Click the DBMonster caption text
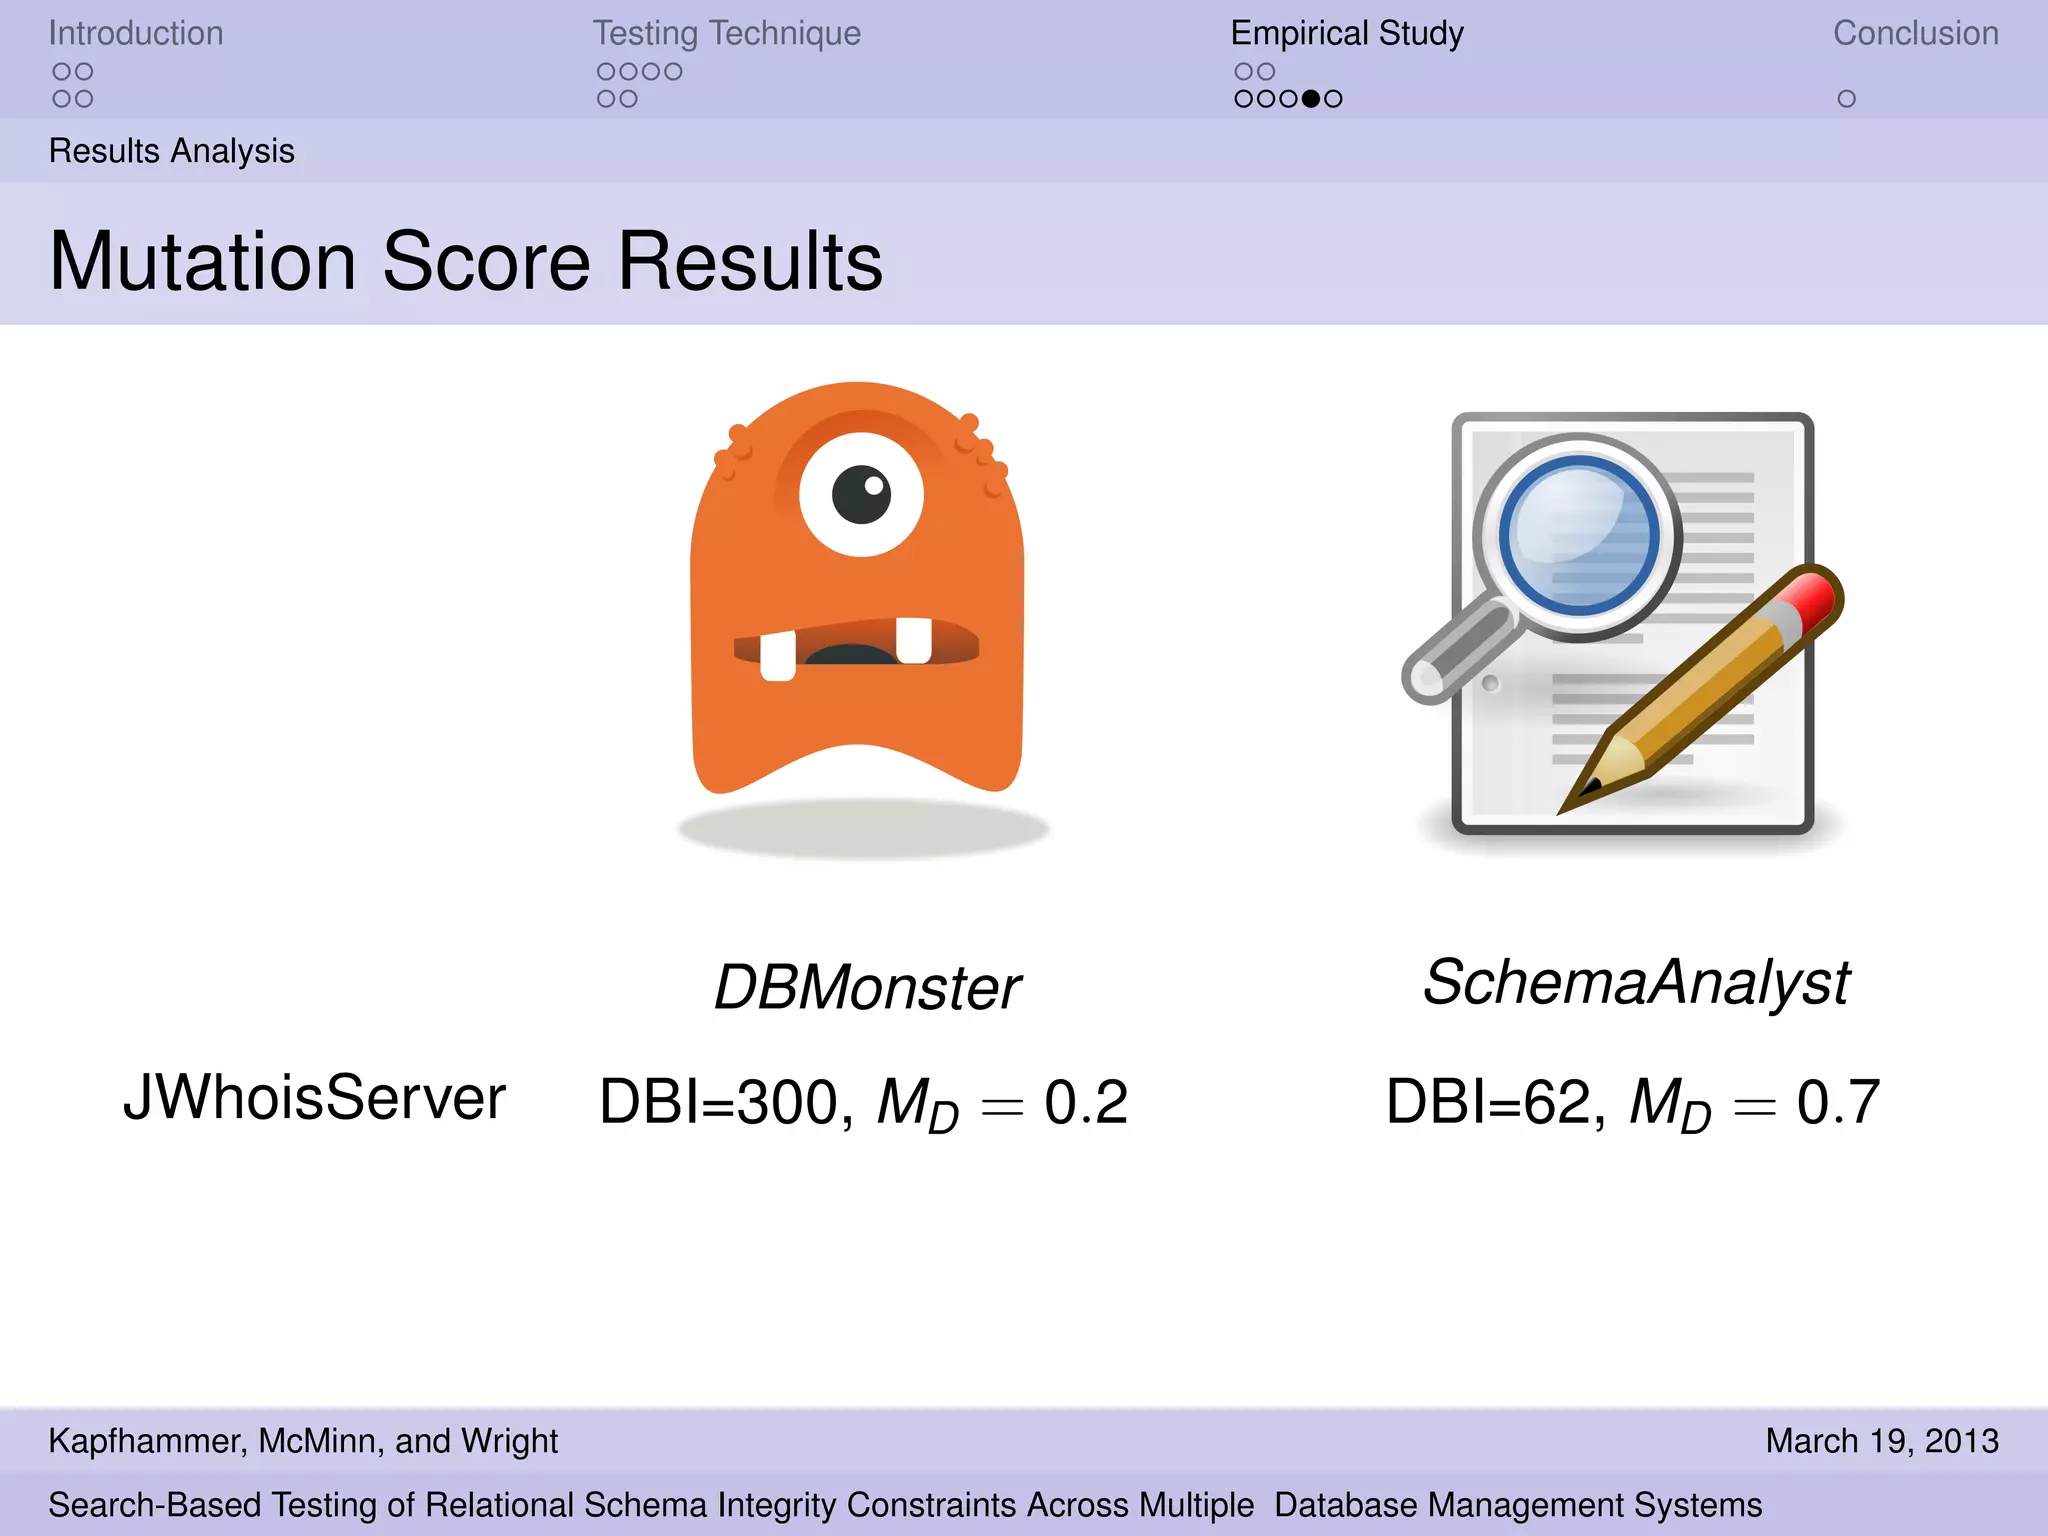 coord(867,988)
